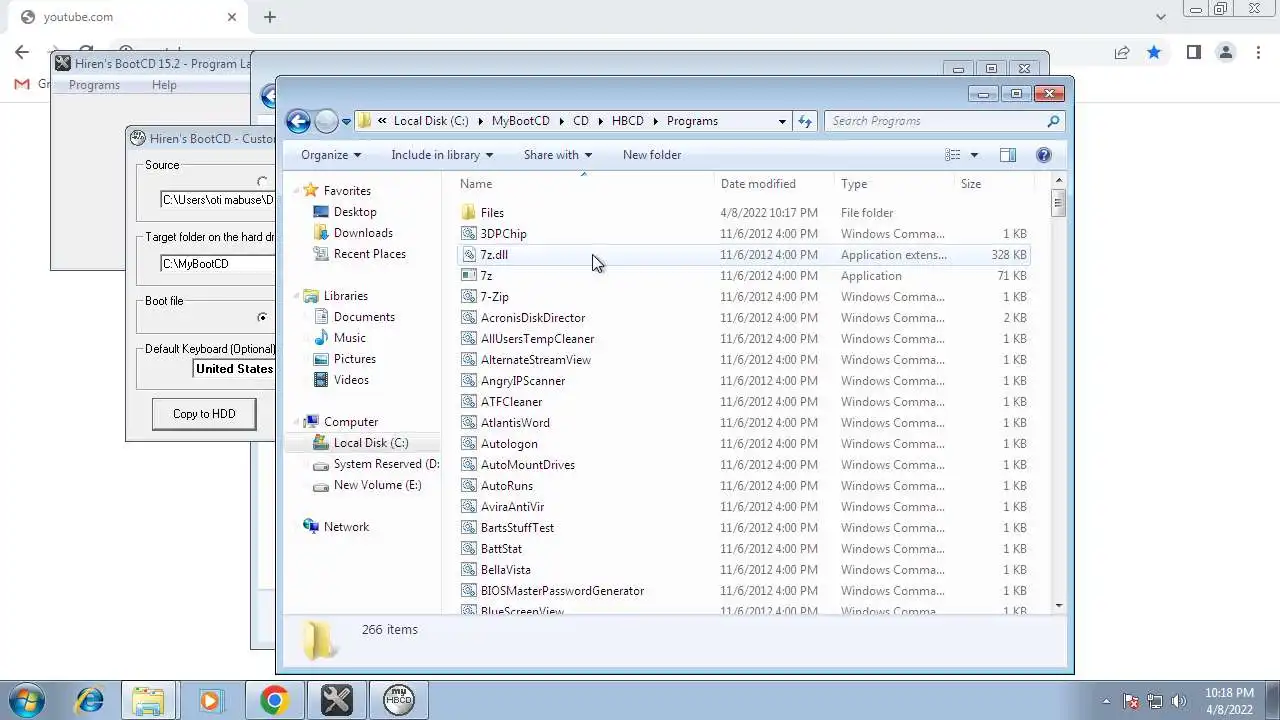The height and width of the screenshot is (720, 1280).
Task: Click the refresh button beside address bar
Action: 805,121
